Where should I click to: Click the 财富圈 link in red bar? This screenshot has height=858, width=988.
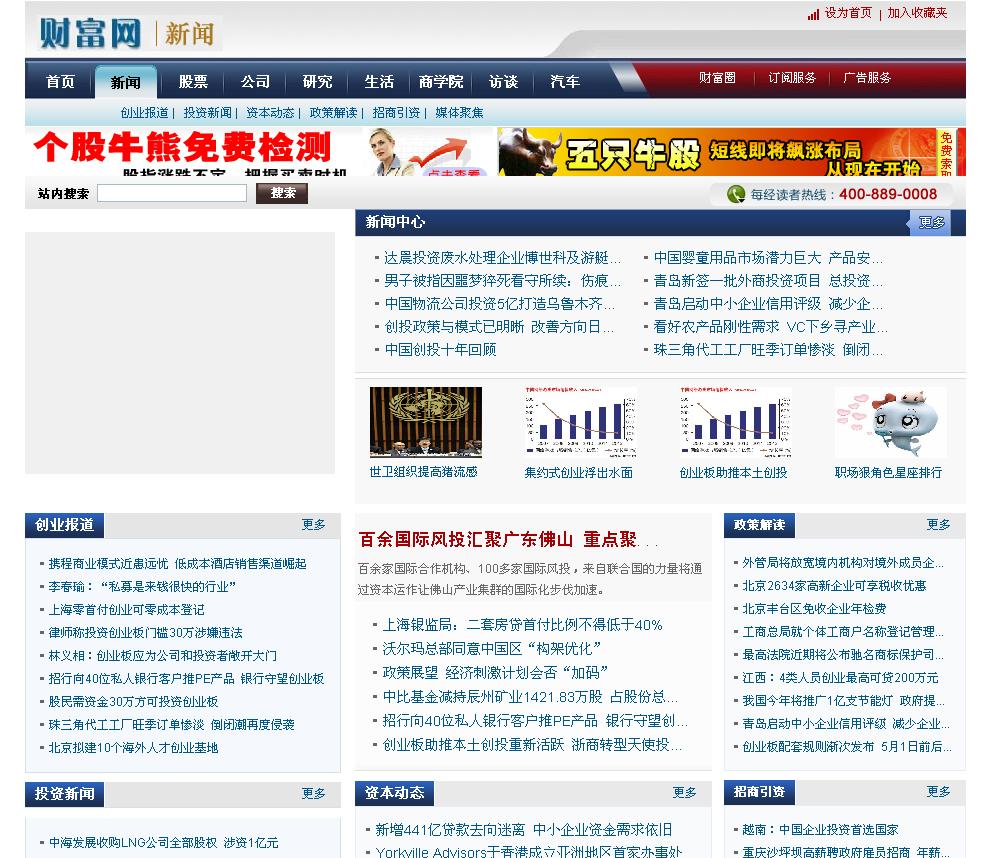pos(717,77)
